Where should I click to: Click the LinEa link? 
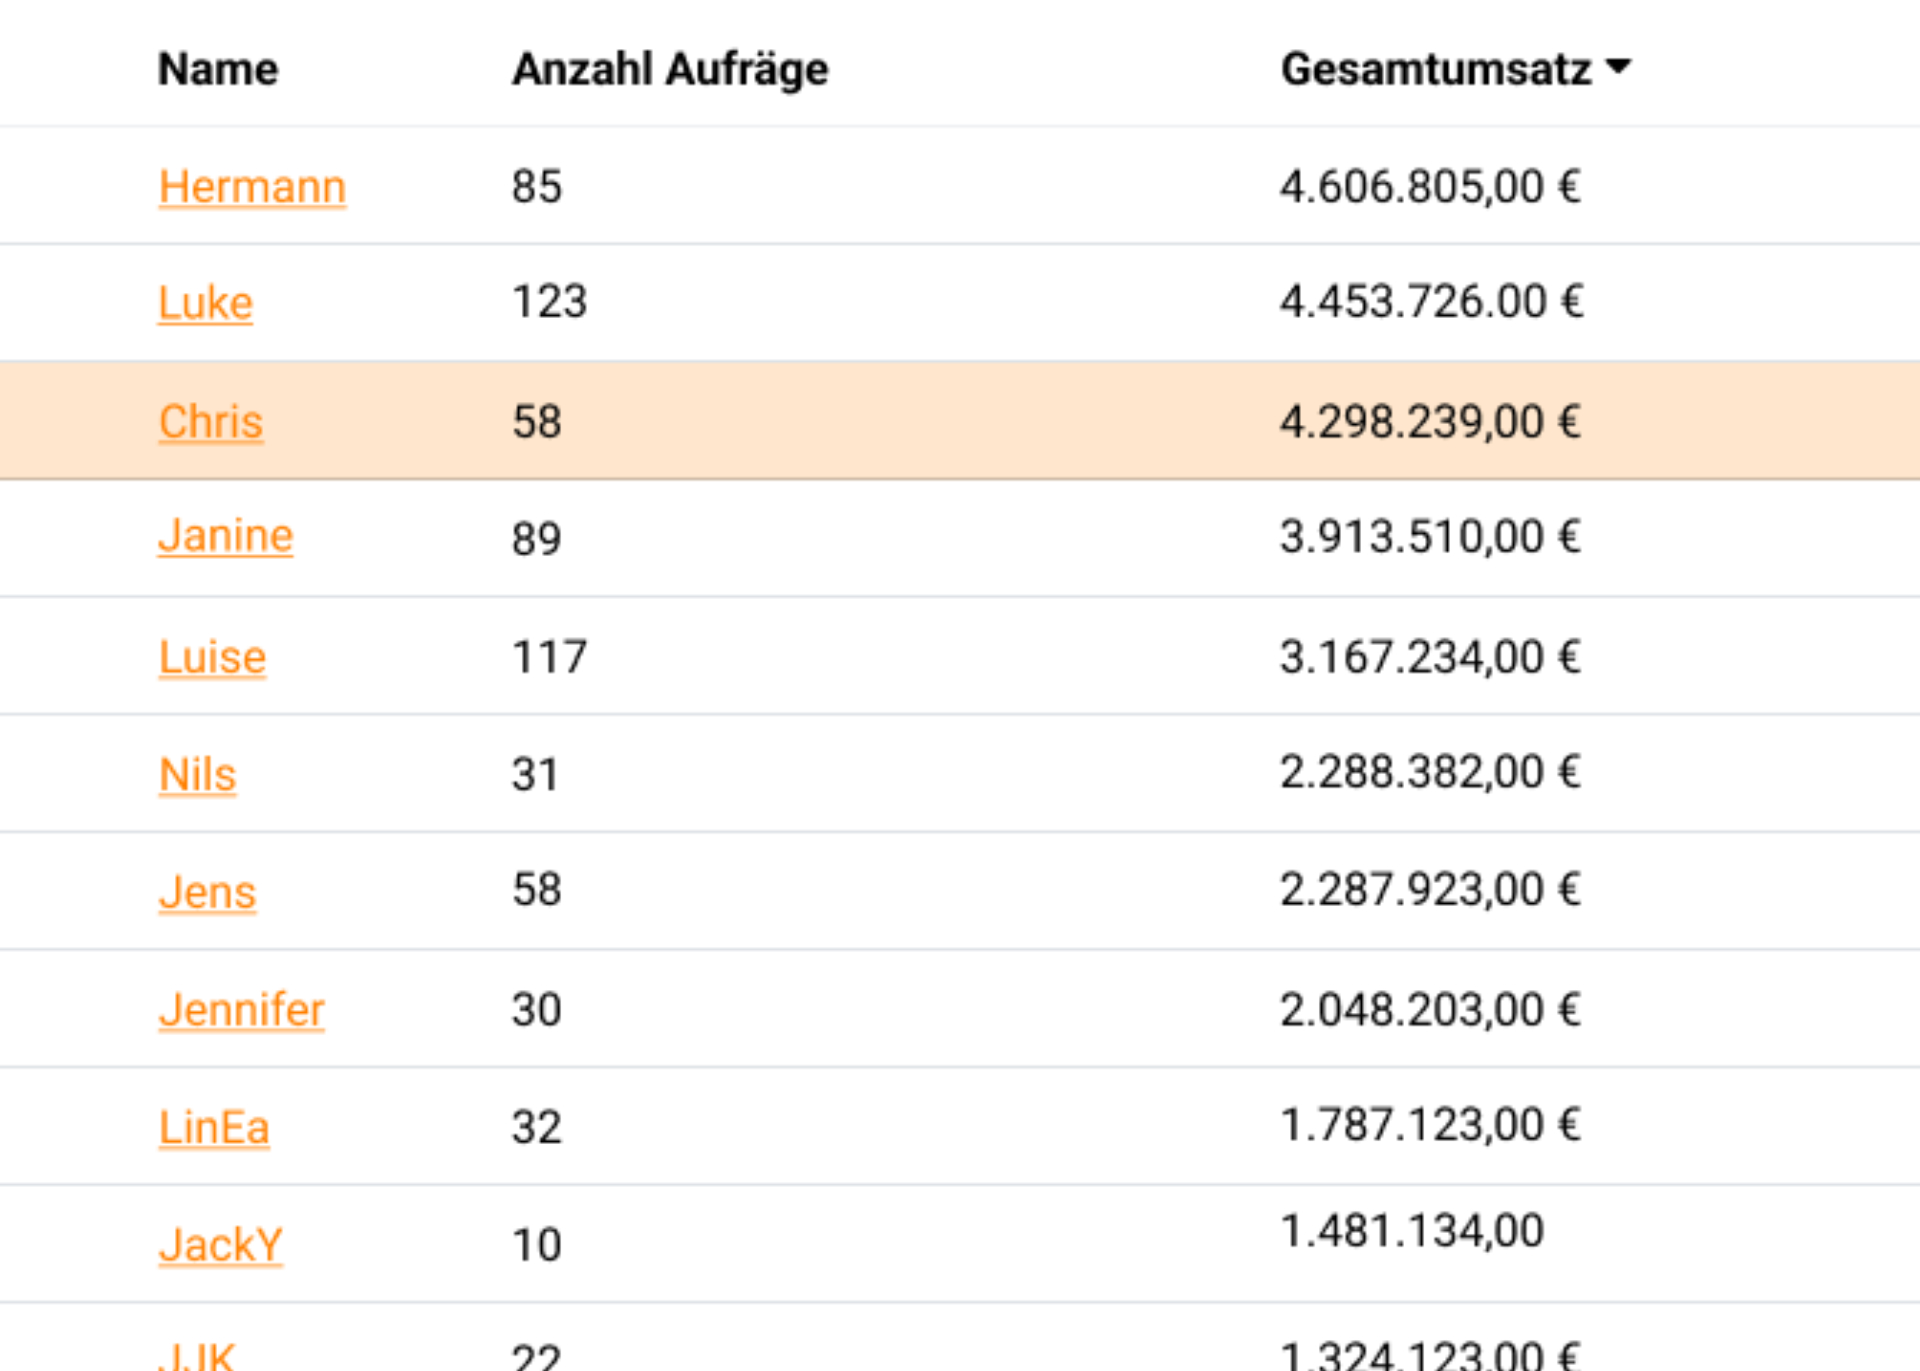[x=214, y=1128]
